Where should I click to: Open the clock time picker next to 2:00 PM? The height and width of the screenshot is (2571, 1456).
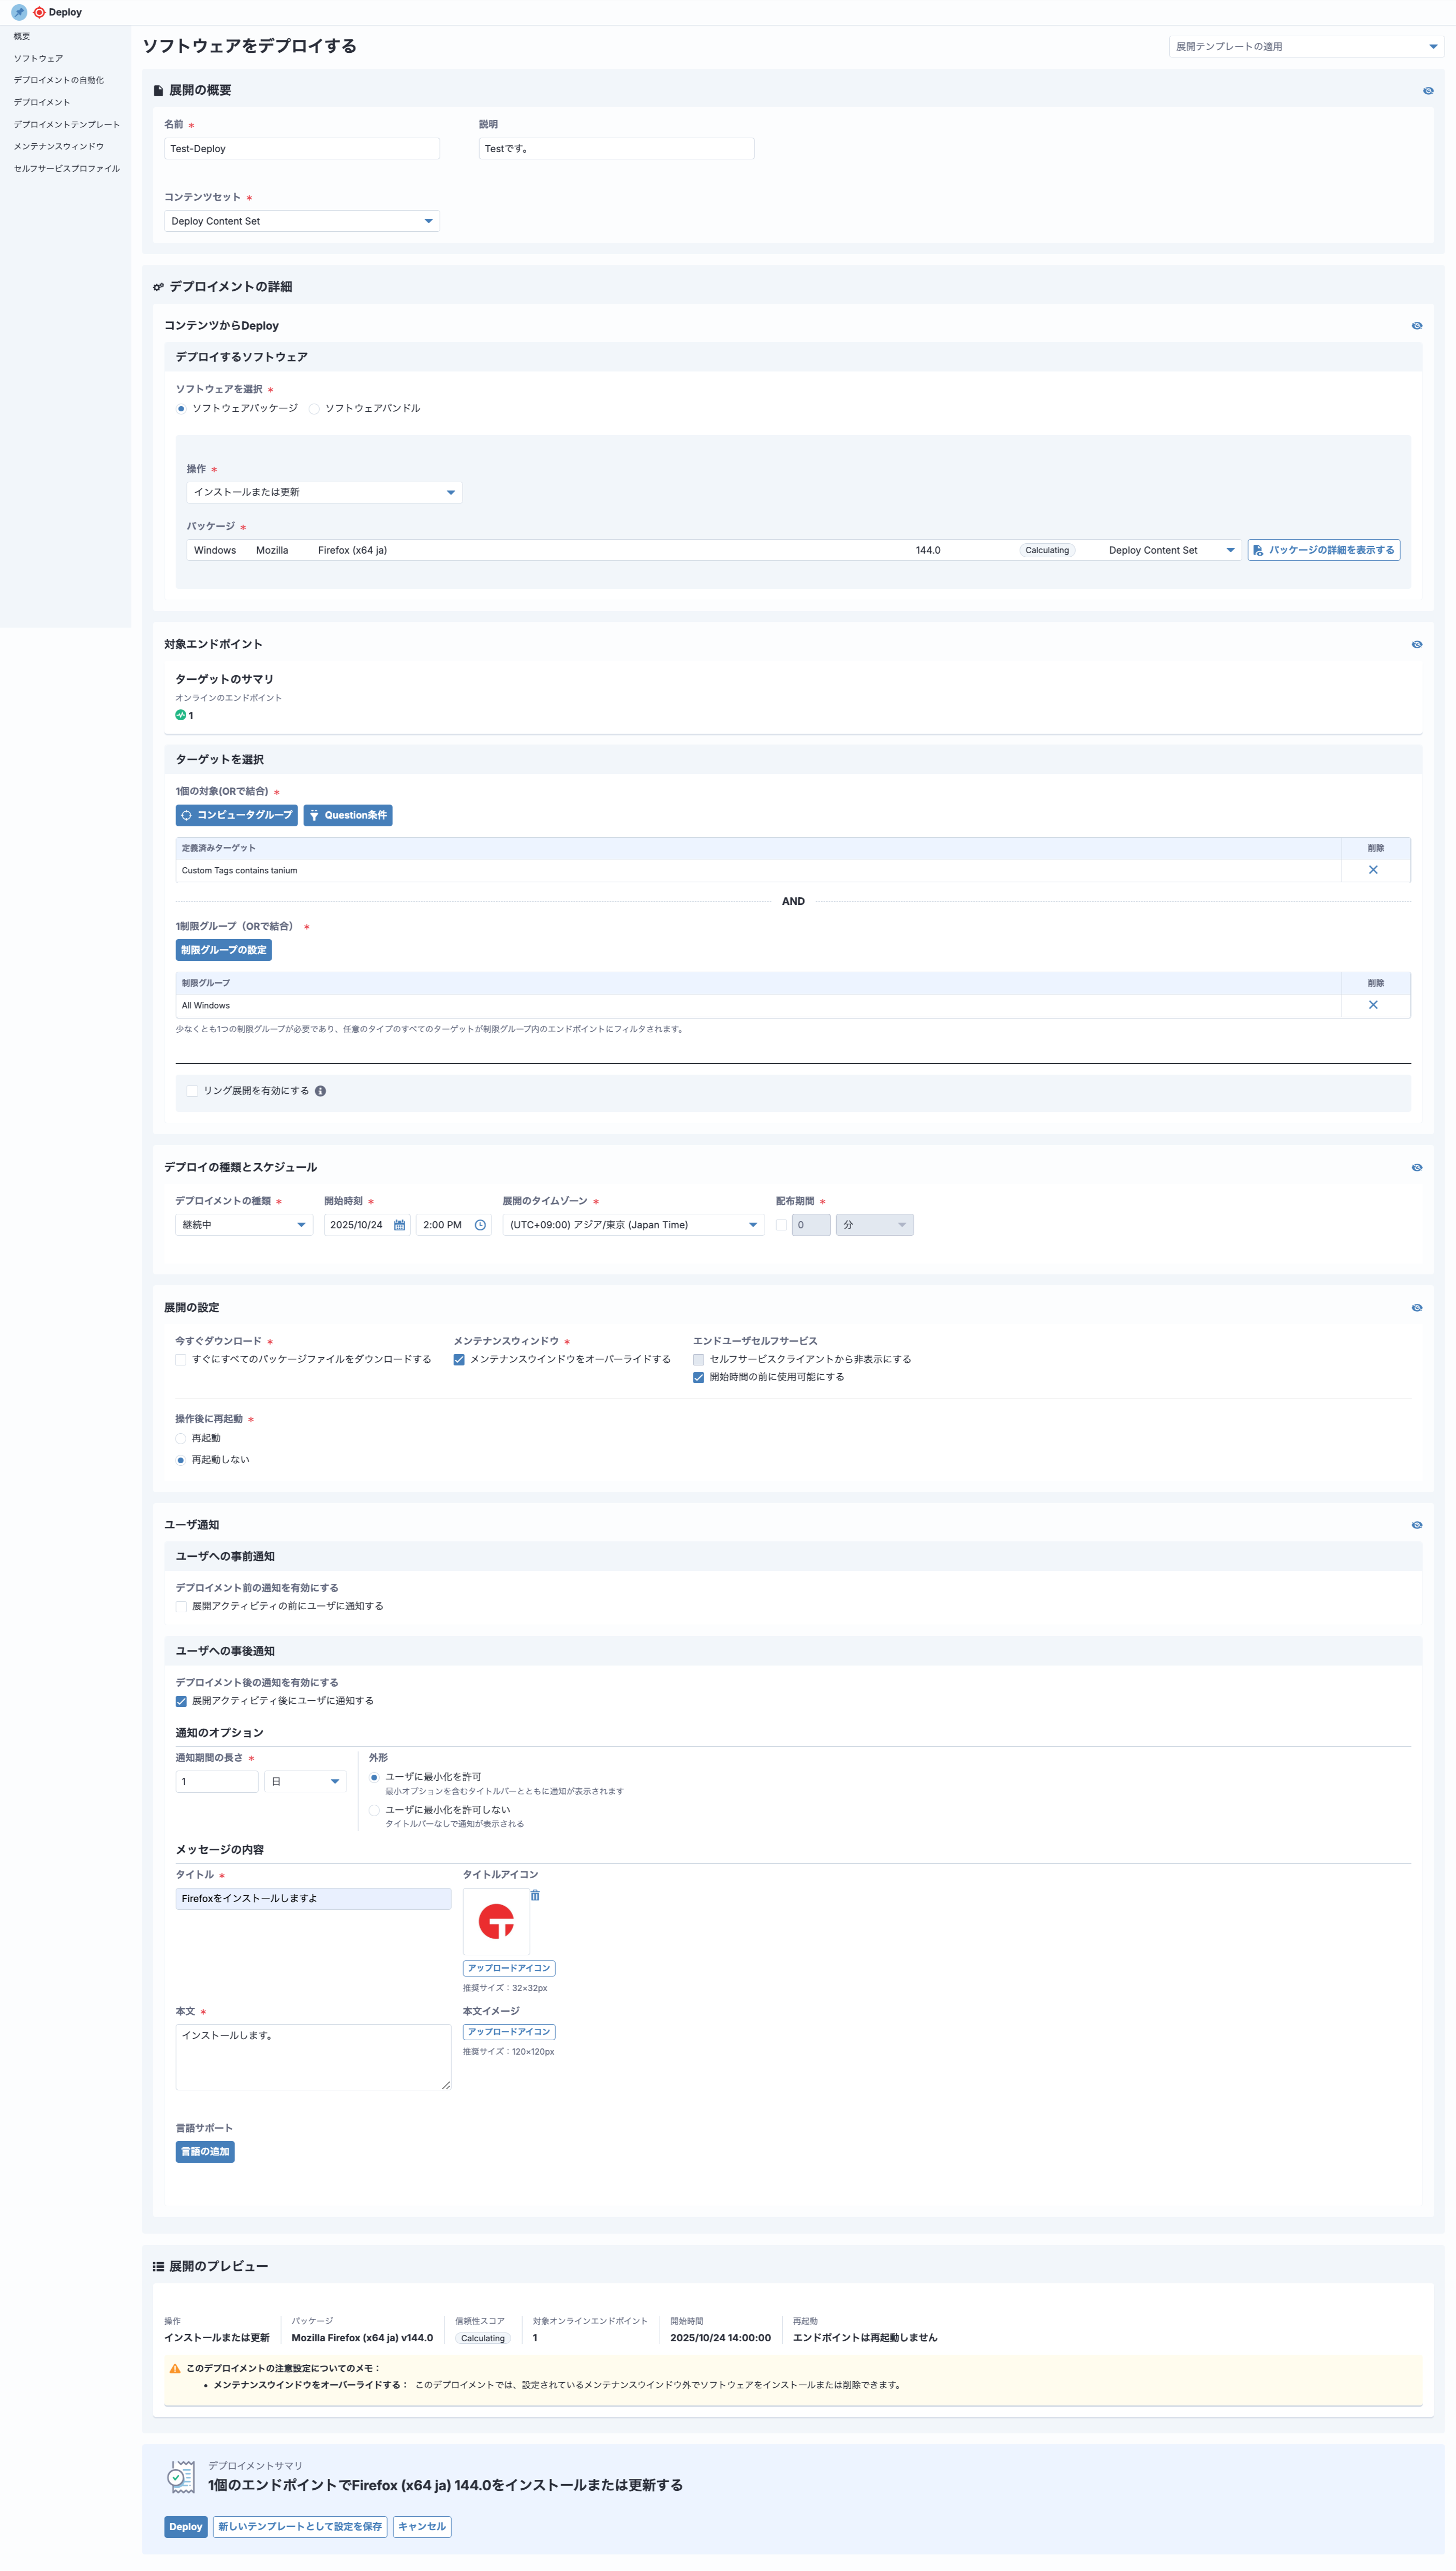[480, 1224]
